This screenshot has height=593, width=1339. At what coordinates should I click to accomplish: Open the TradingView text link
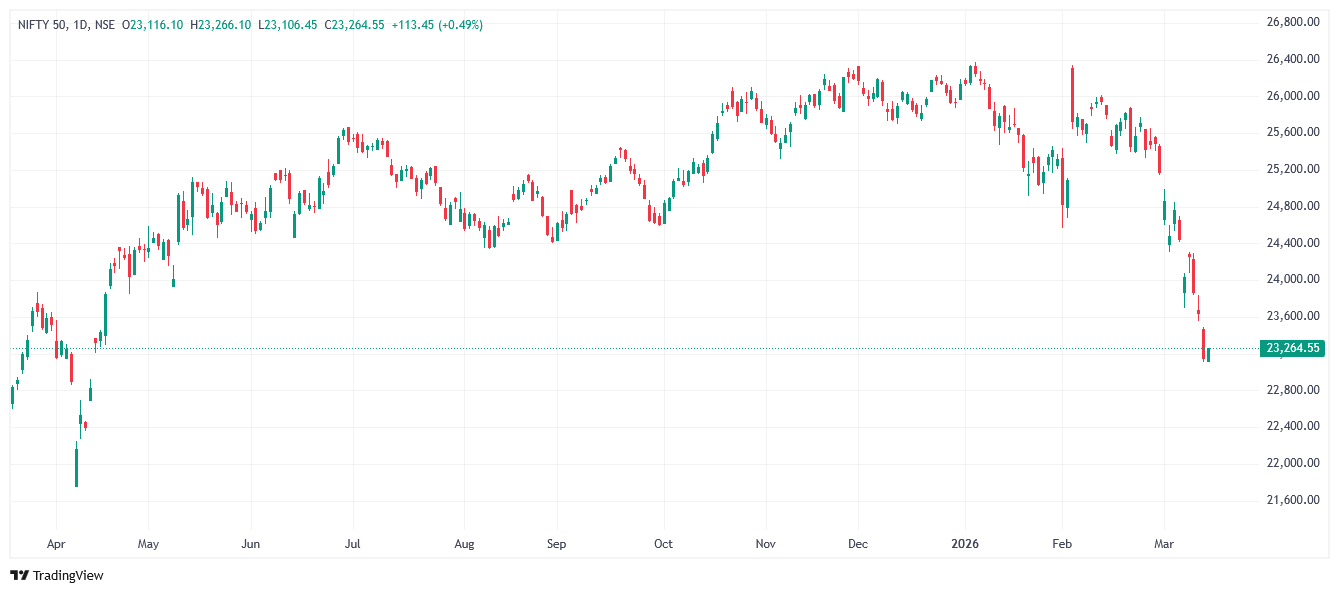point(68,575)
